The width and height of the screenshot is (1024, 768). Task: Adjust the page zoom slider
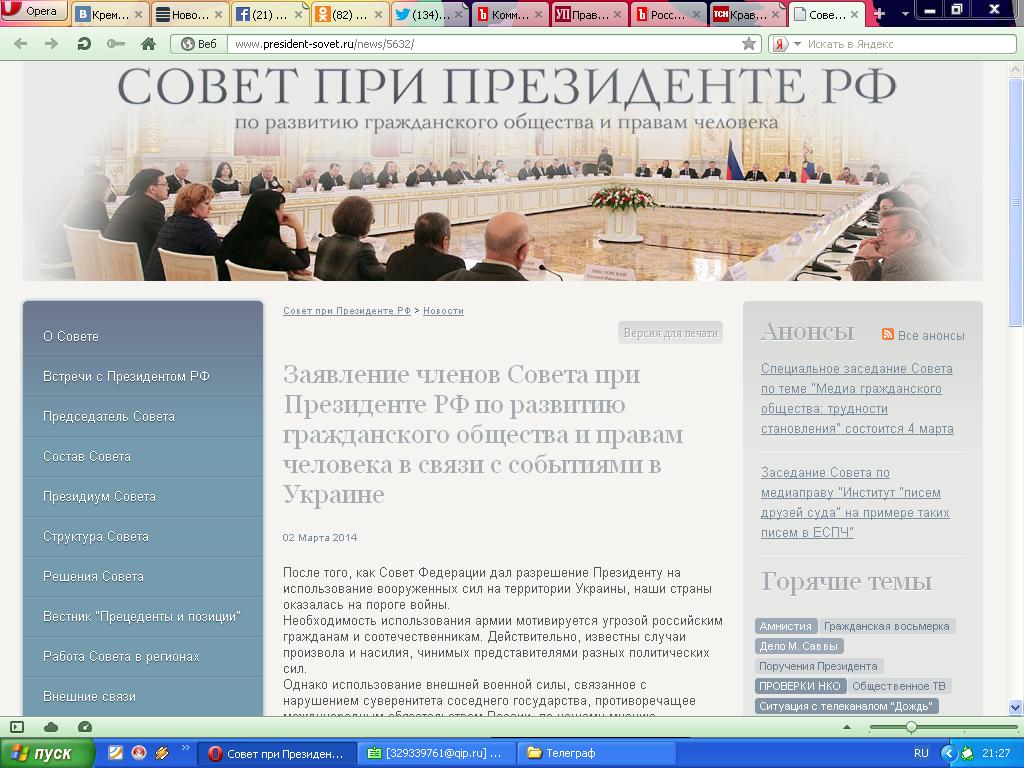(x=912, y=727)
